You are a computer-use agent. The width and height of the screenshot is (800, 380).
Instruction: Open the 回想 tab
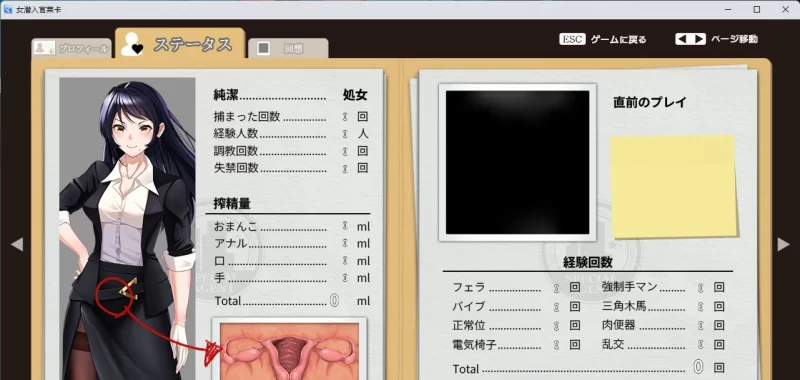pos(288,48)
